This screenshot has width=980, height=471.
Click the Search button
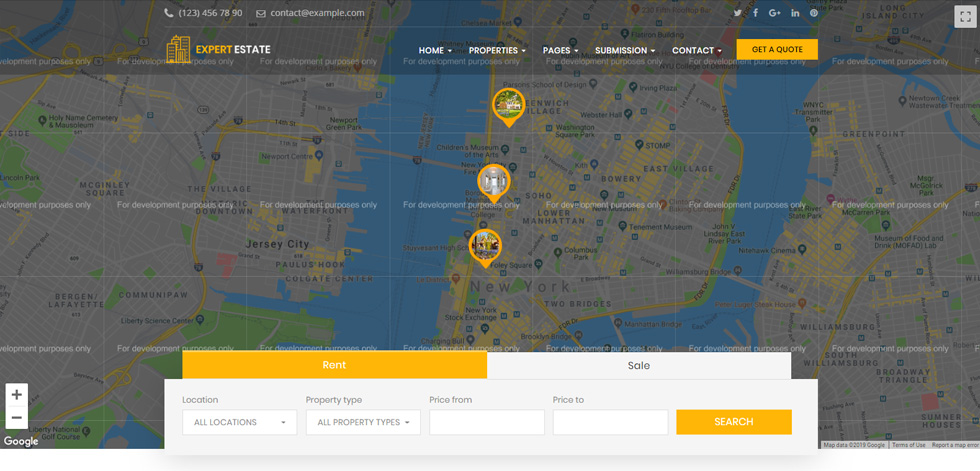click(x=734, y=422)
